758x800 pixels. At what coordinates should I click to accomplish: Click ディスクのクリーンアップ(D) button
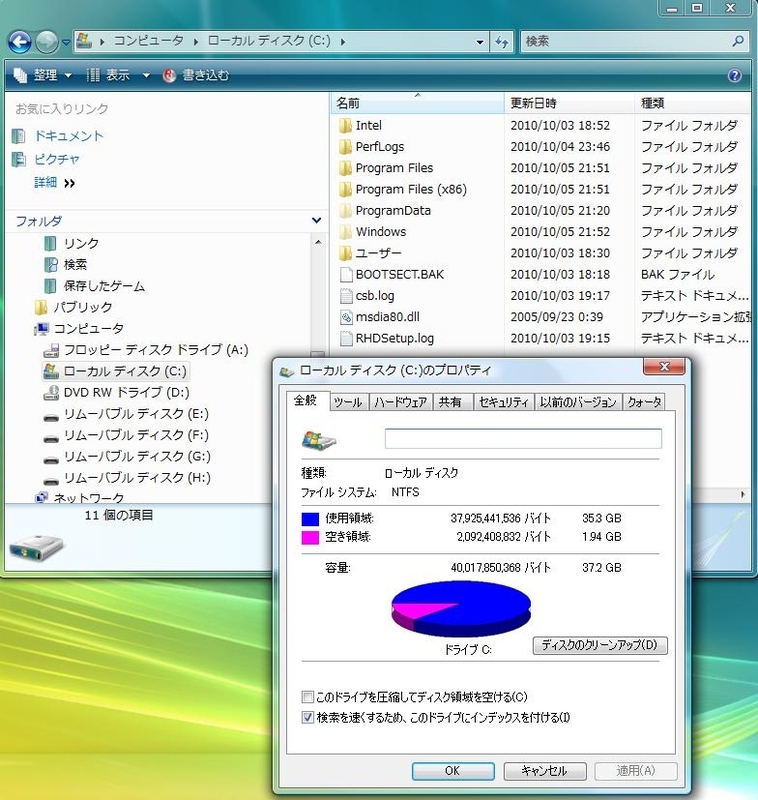[600, 645]
